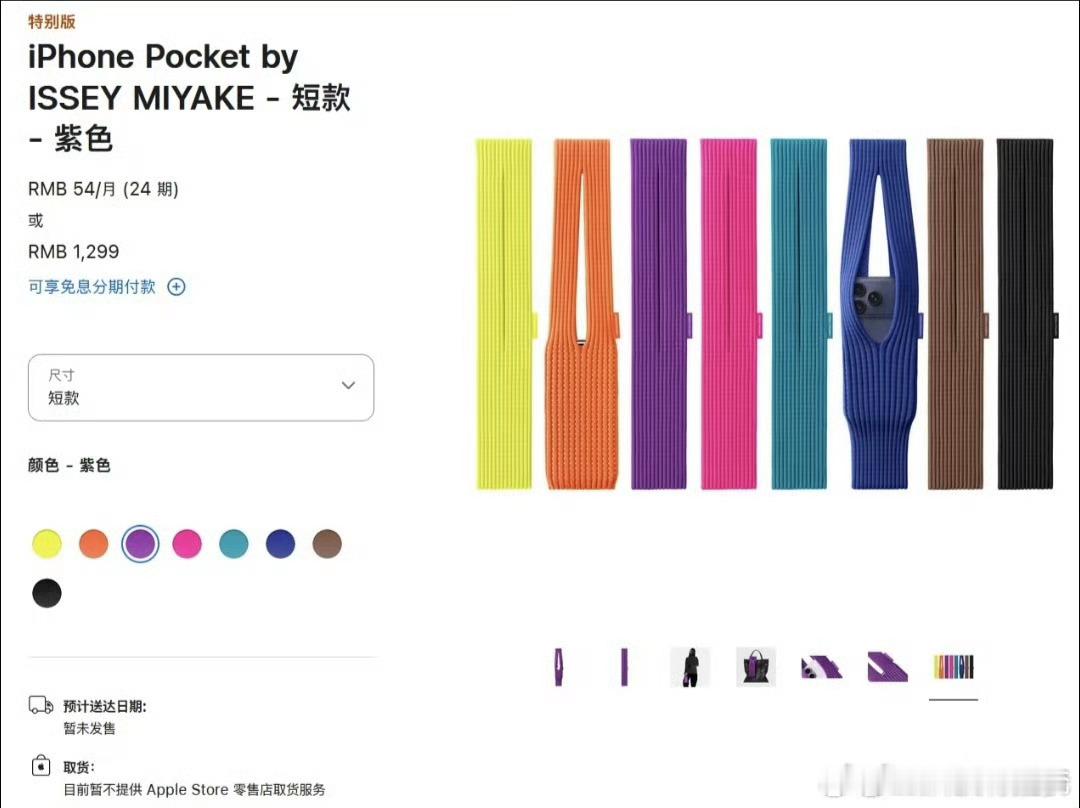Viewport: 1080px width, 808px height.
Task: Pick the teal color swatch
Action: point(233,543)
